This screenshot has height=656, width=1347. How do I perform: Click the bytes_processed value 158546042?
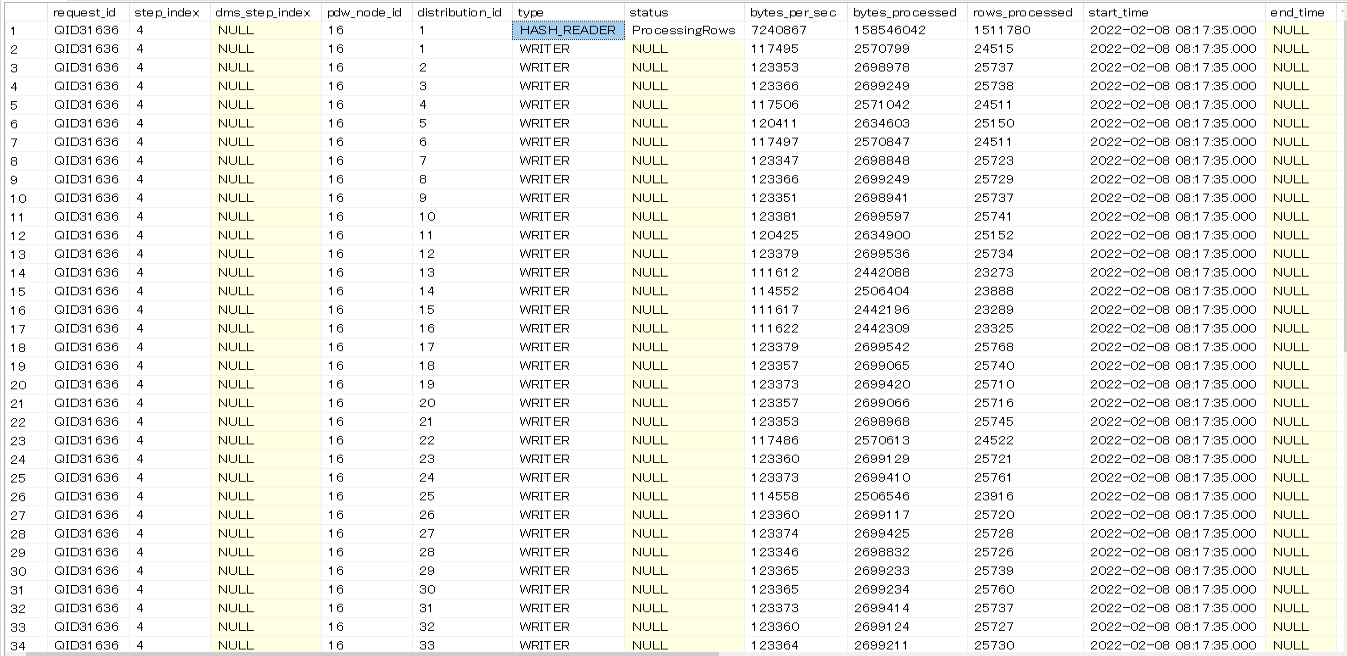pos(906,30)
